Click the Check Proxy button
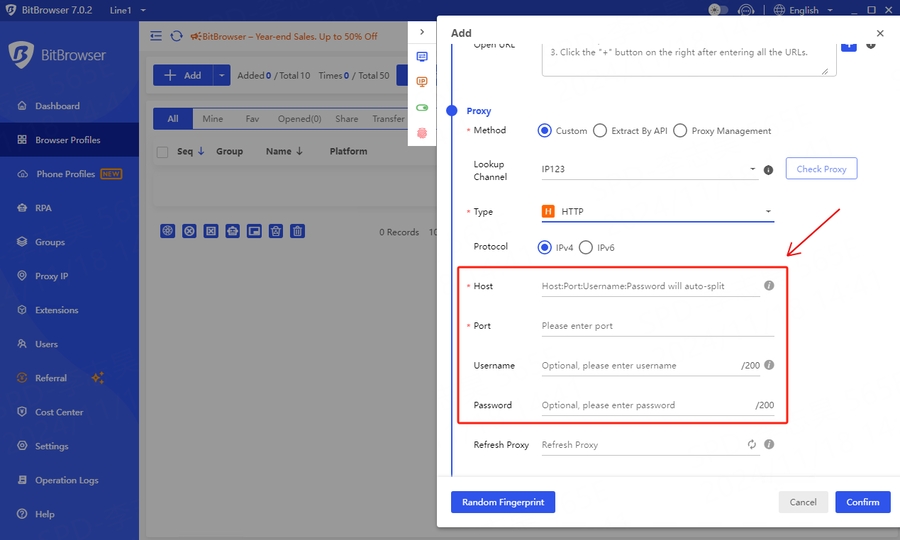900x540 pixels. point(821,169)
